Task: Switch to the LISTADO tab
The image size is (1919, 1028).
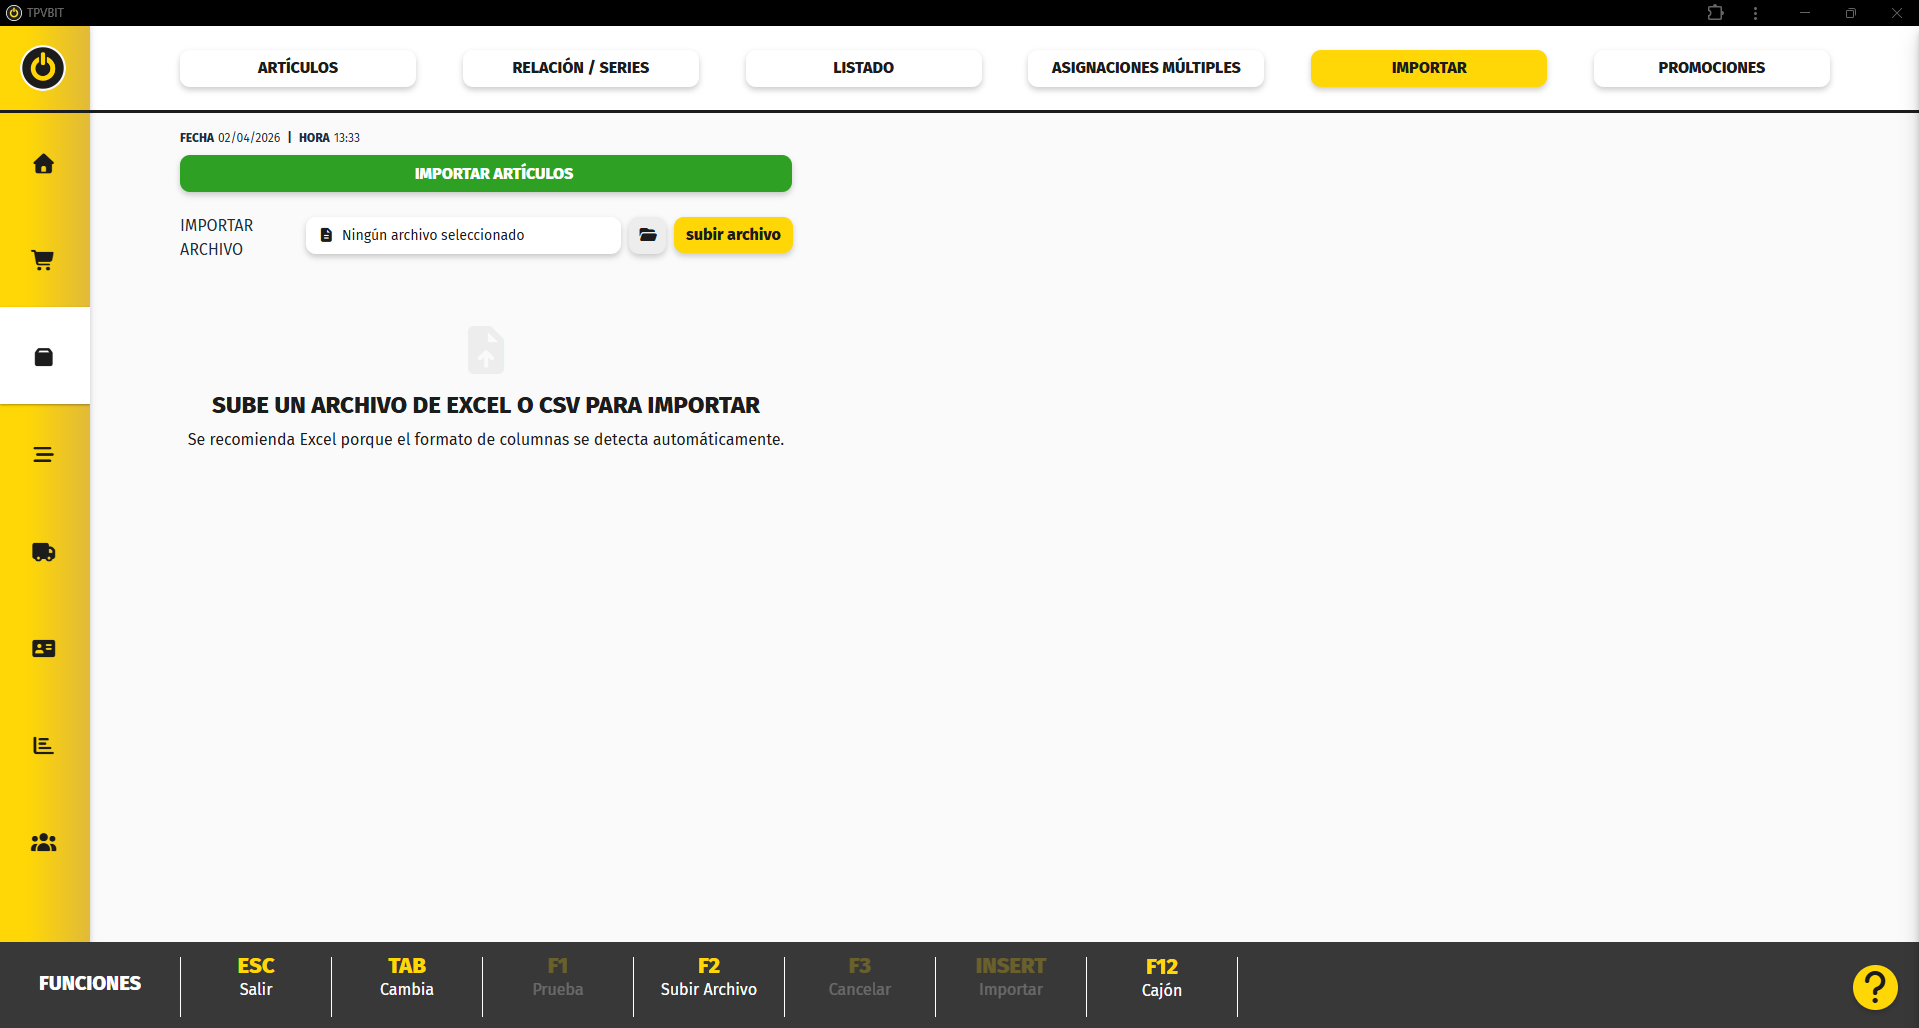Action: [x=863, y=68]
